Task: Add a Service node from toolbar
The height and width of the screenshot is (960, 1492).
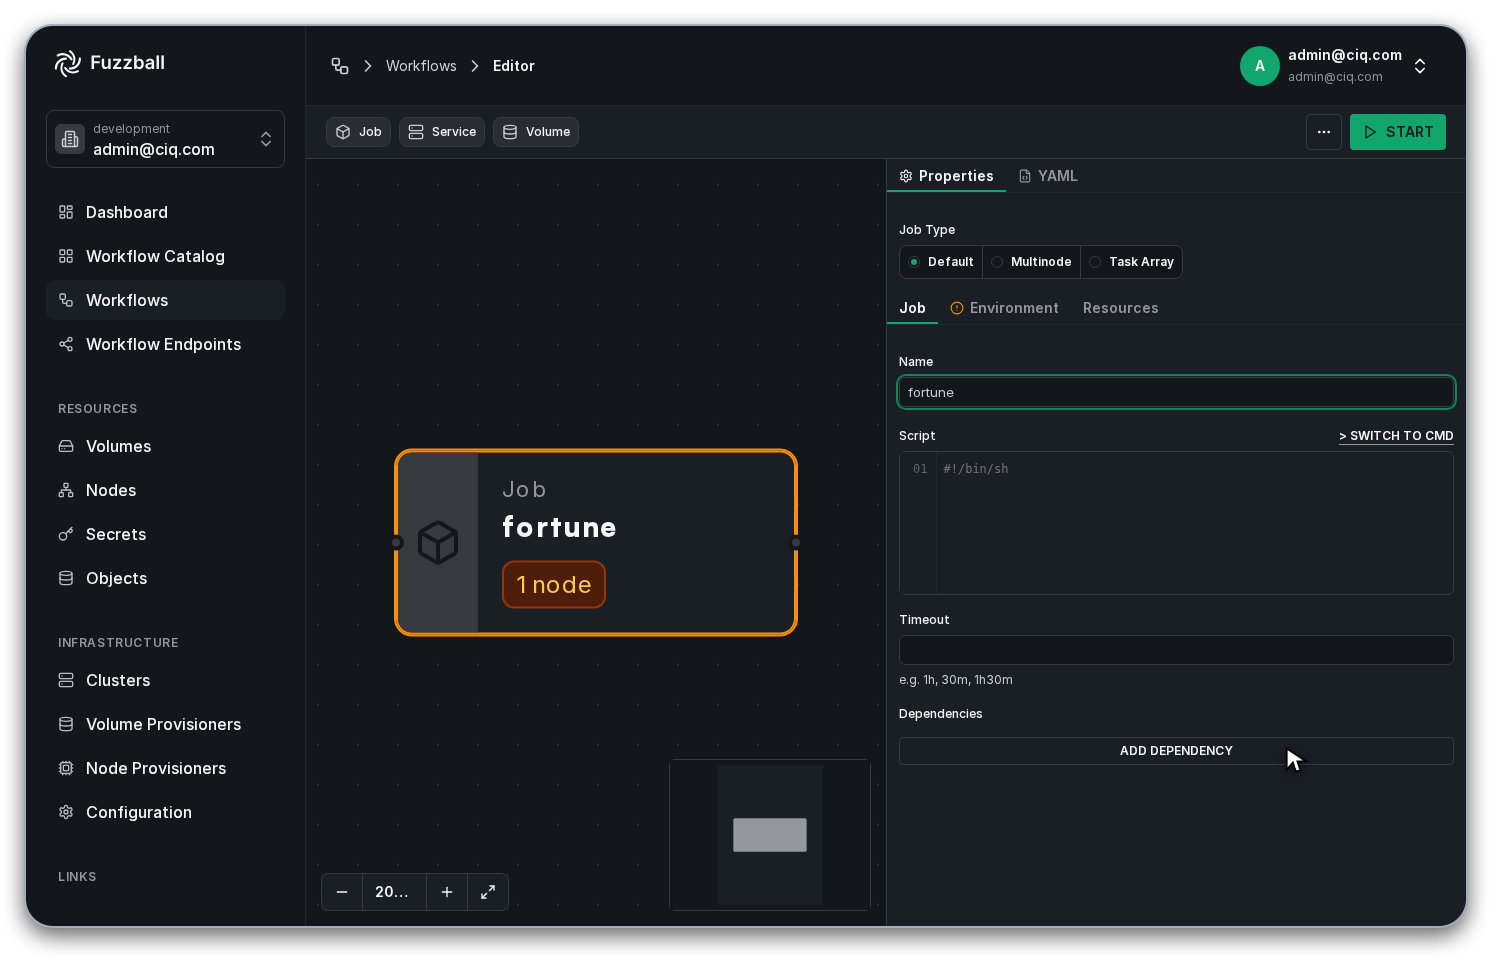Action: pos(442,132)
